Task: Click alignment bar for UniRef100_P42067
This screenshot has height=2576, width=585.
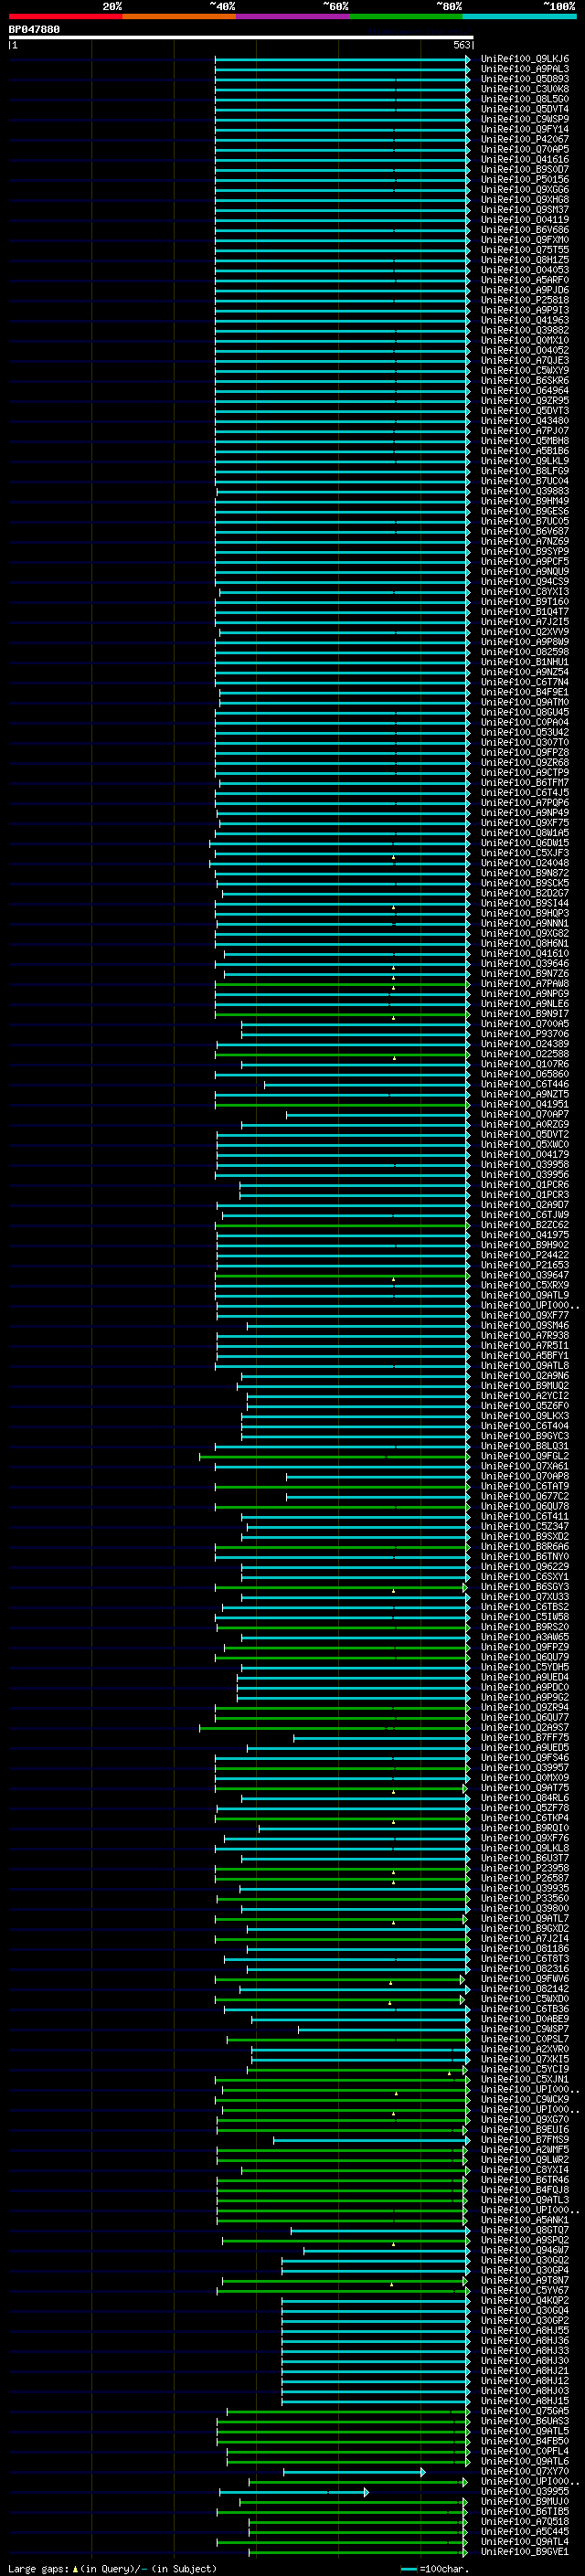Action: point(342,139)
